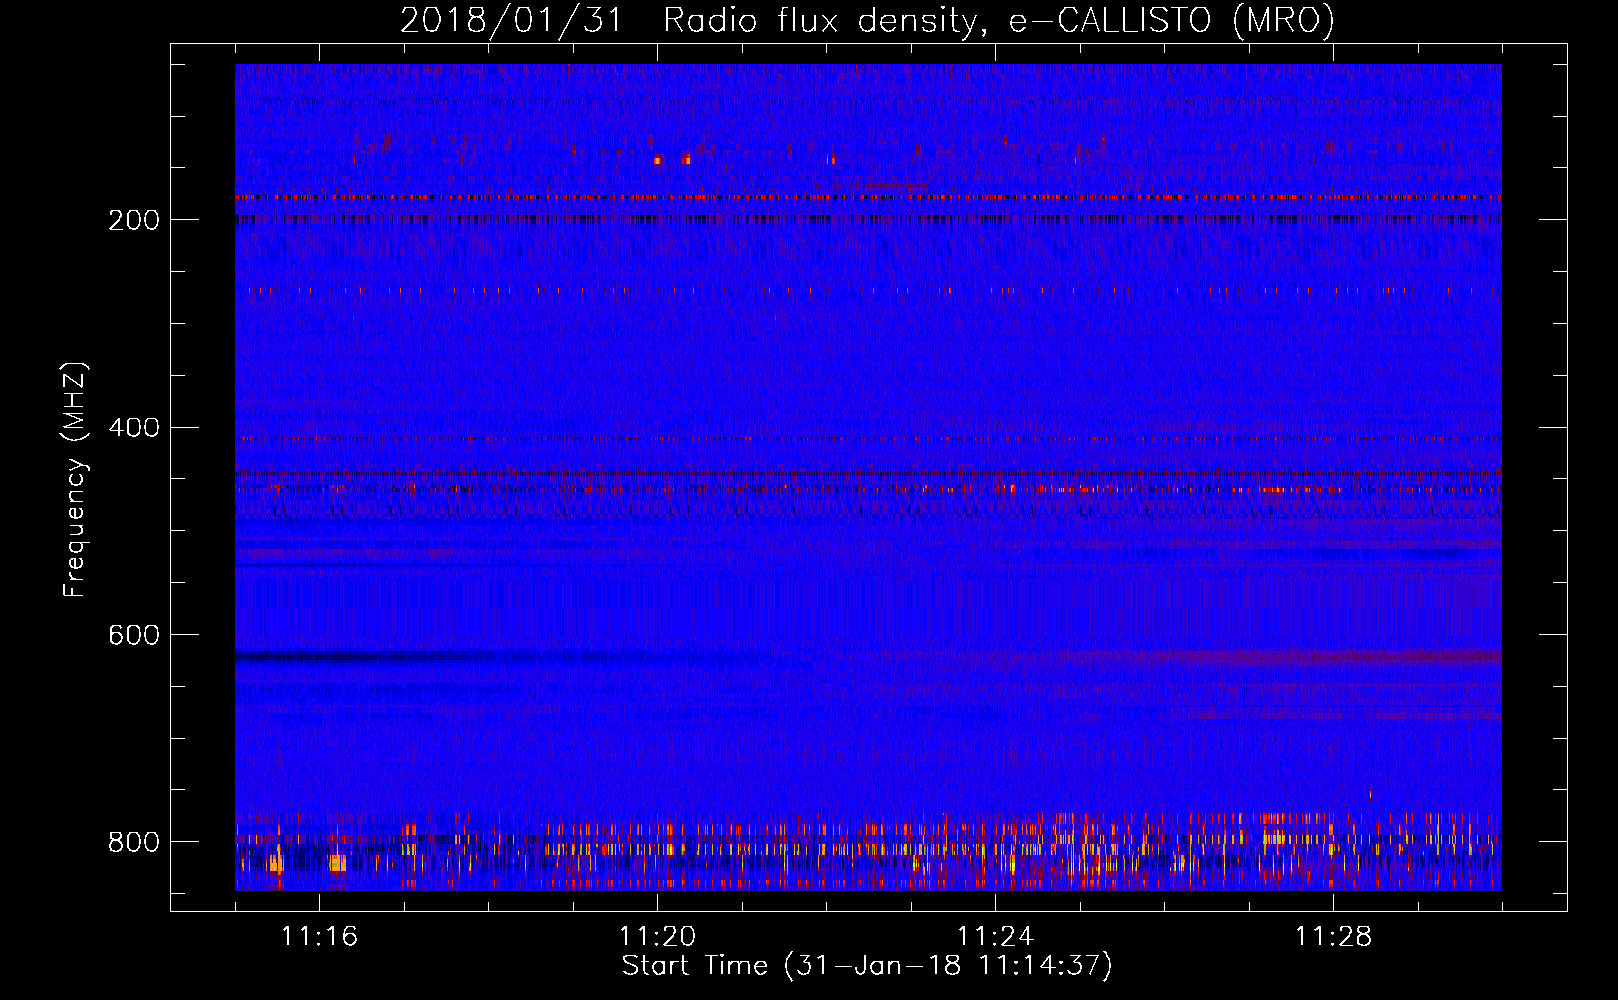Image resolution: width=1618 pixels, height=1000 pixels.
Task: Click the 400 frequency tick label
Action: [134, 428]
